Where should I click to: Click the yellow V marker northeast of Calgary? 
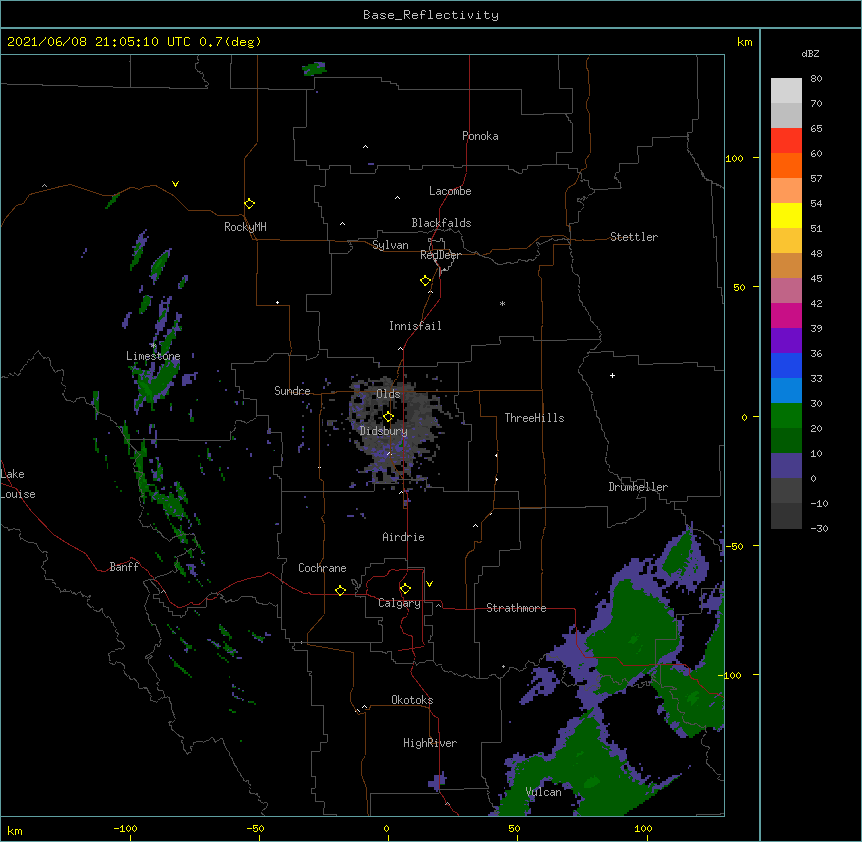tap(429, 584)
